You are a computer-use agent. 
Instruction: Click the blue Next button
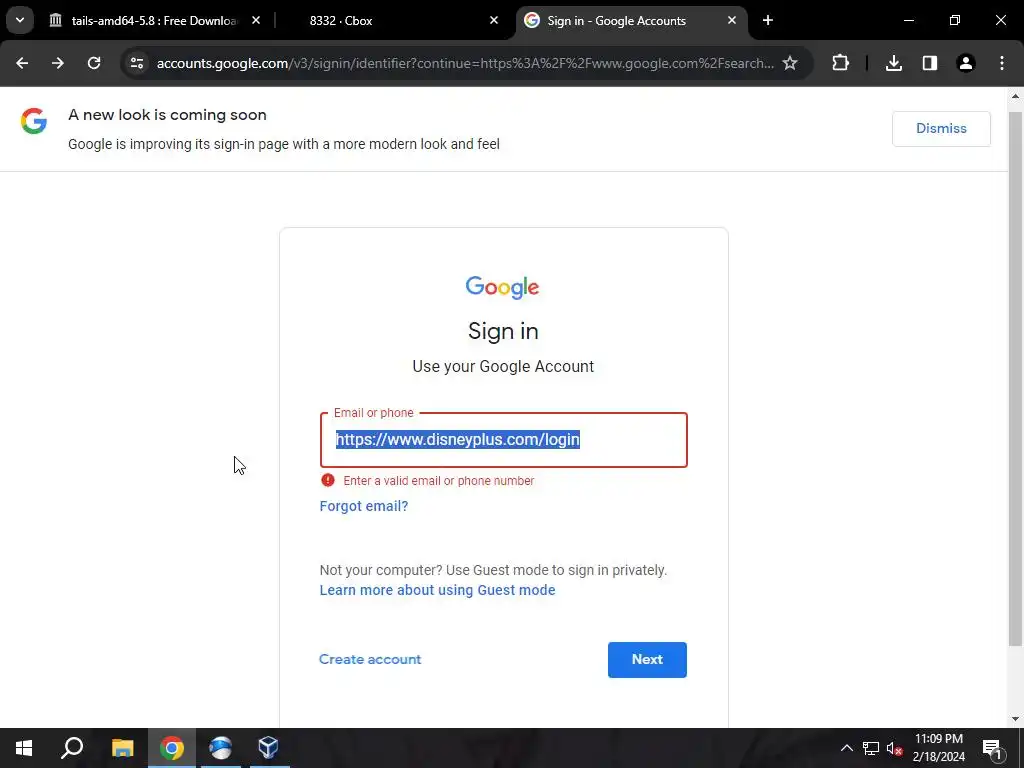[647, 660]
